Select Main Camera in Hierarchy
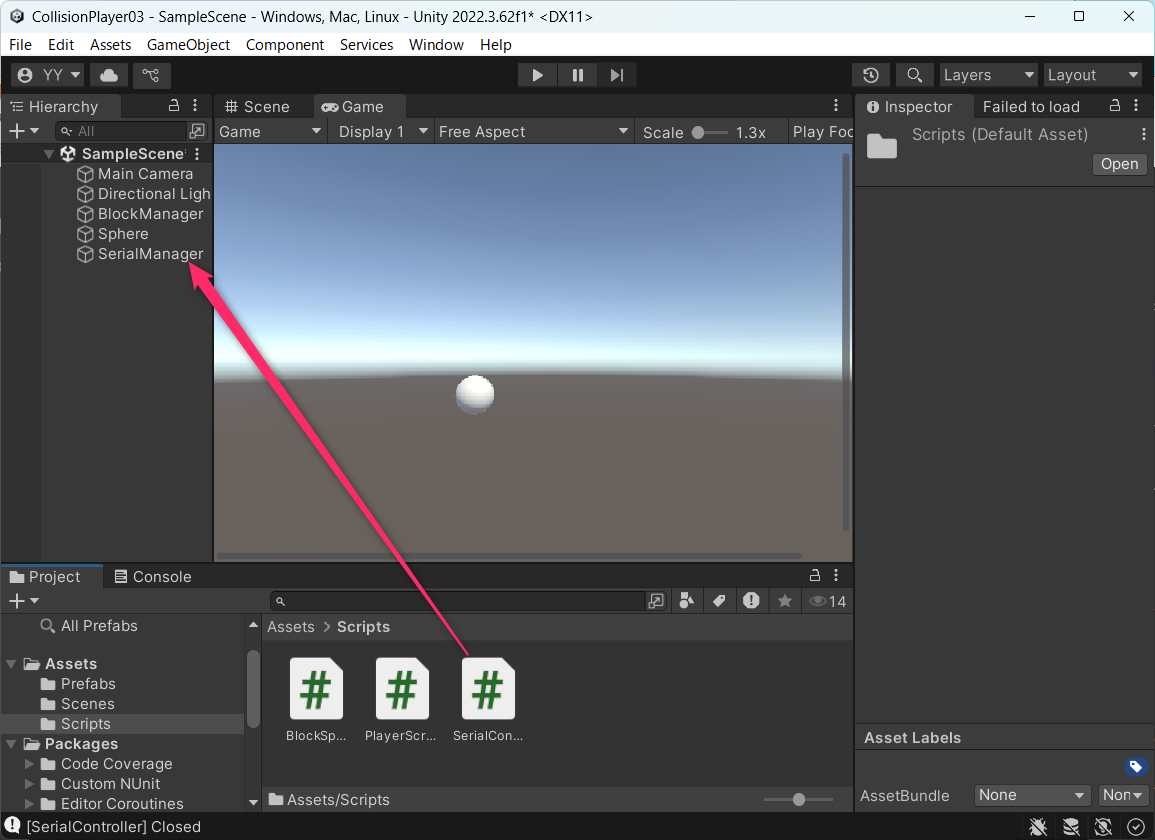The height and width of the screenshot is (840, 1155). pyautogui.click(x=145, y=174)
